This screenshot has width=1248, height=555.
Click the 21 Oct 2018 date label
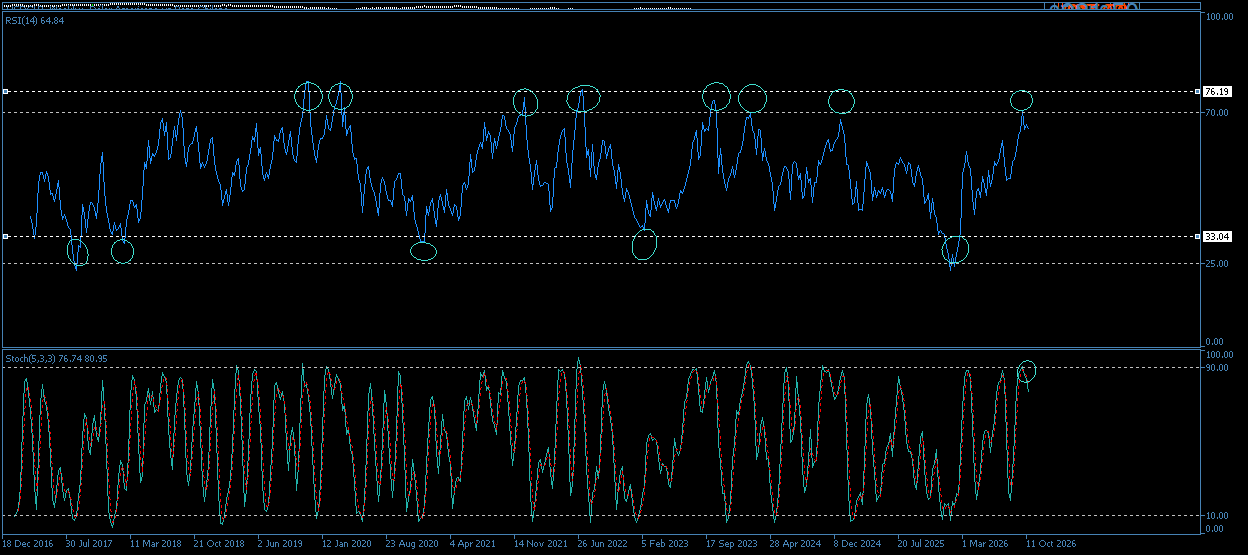pyautogui.click(x=219, y=544)
